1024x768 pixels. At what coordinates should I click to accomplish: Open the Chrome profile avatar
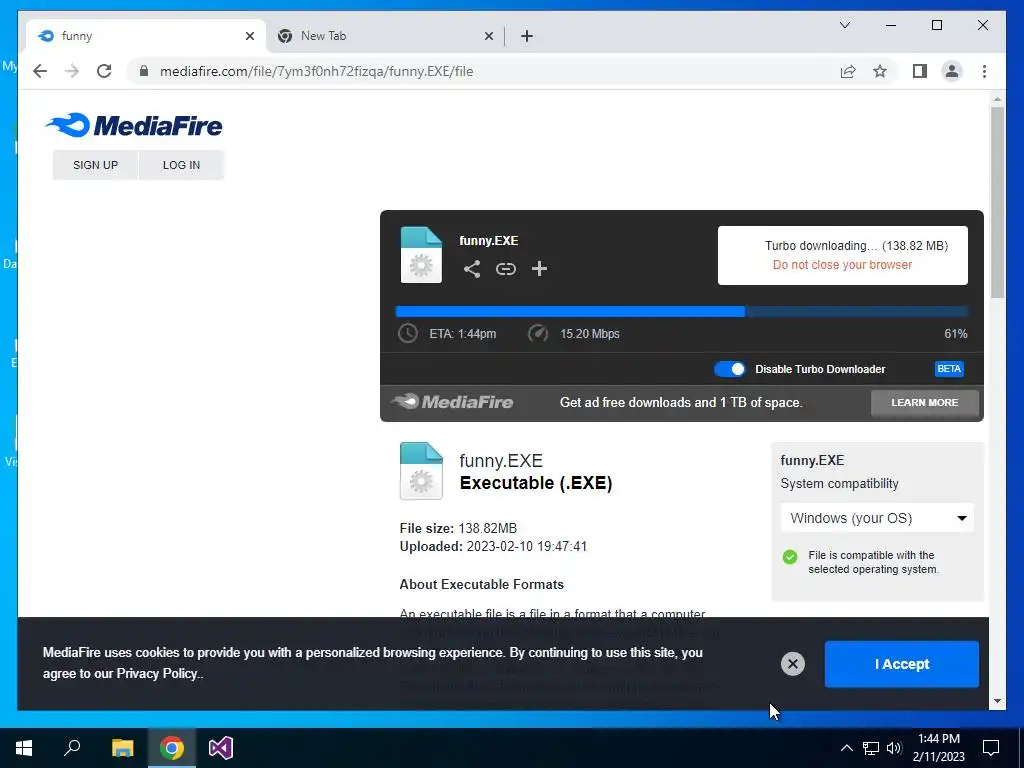[952, 71]
